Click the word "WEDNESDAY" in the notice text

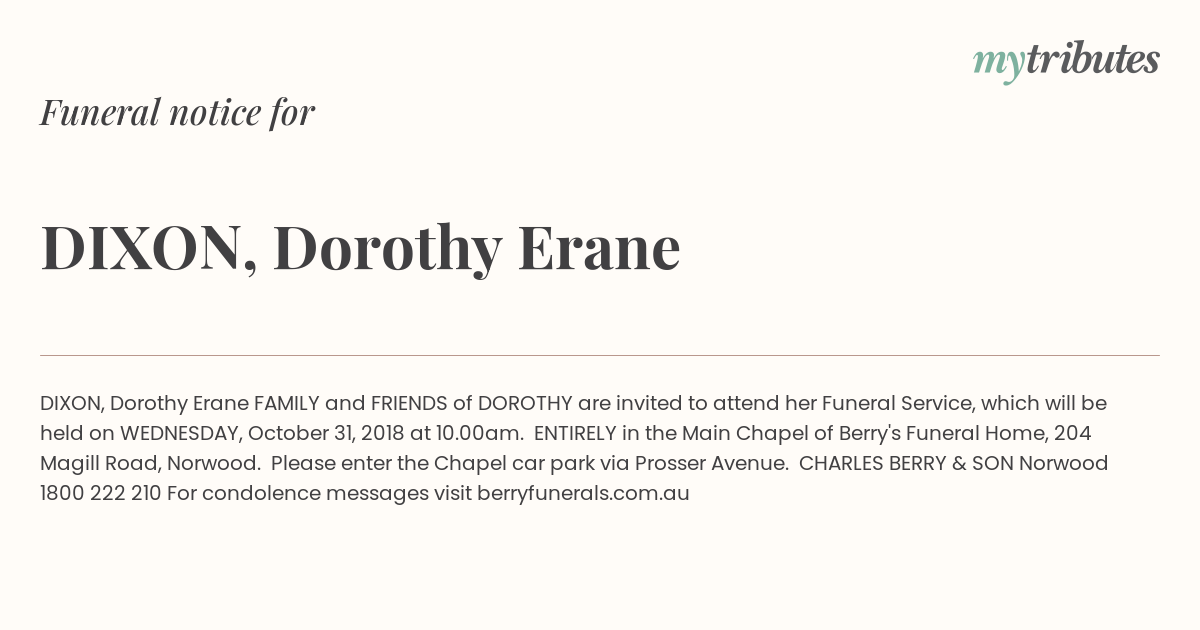180,433
